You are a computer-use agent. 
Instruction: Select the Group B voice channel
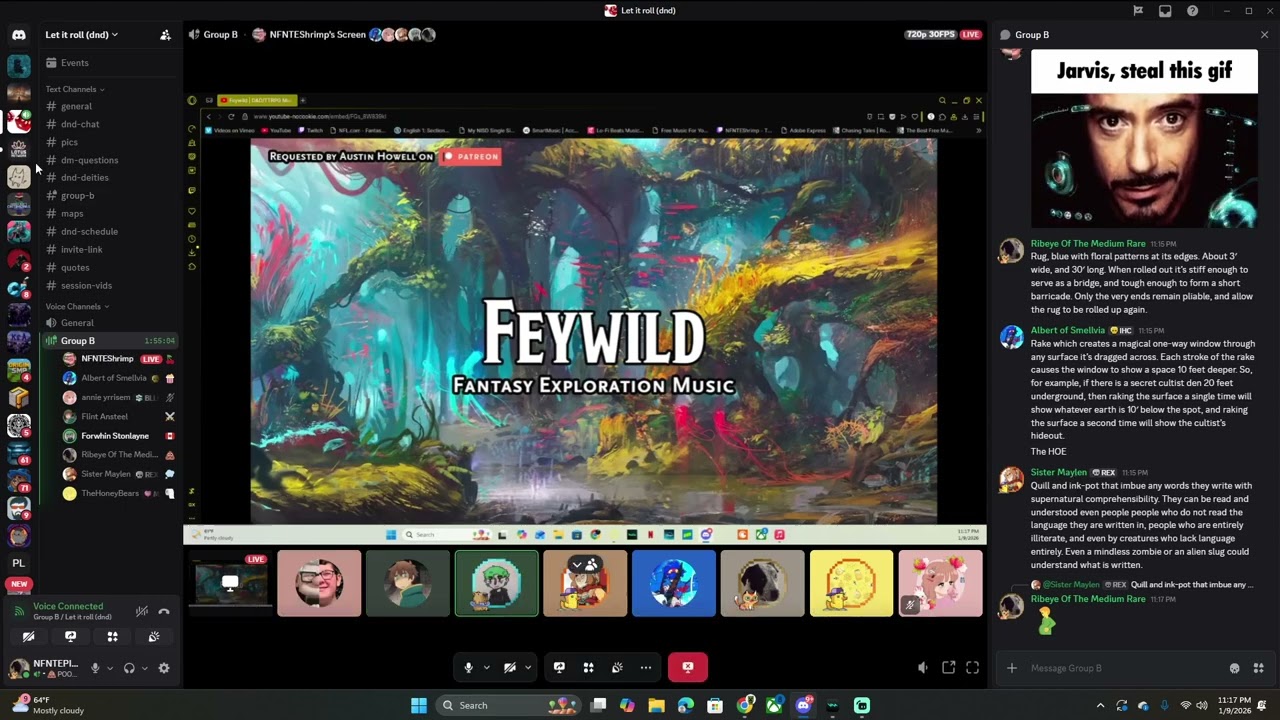coord(110,341)
